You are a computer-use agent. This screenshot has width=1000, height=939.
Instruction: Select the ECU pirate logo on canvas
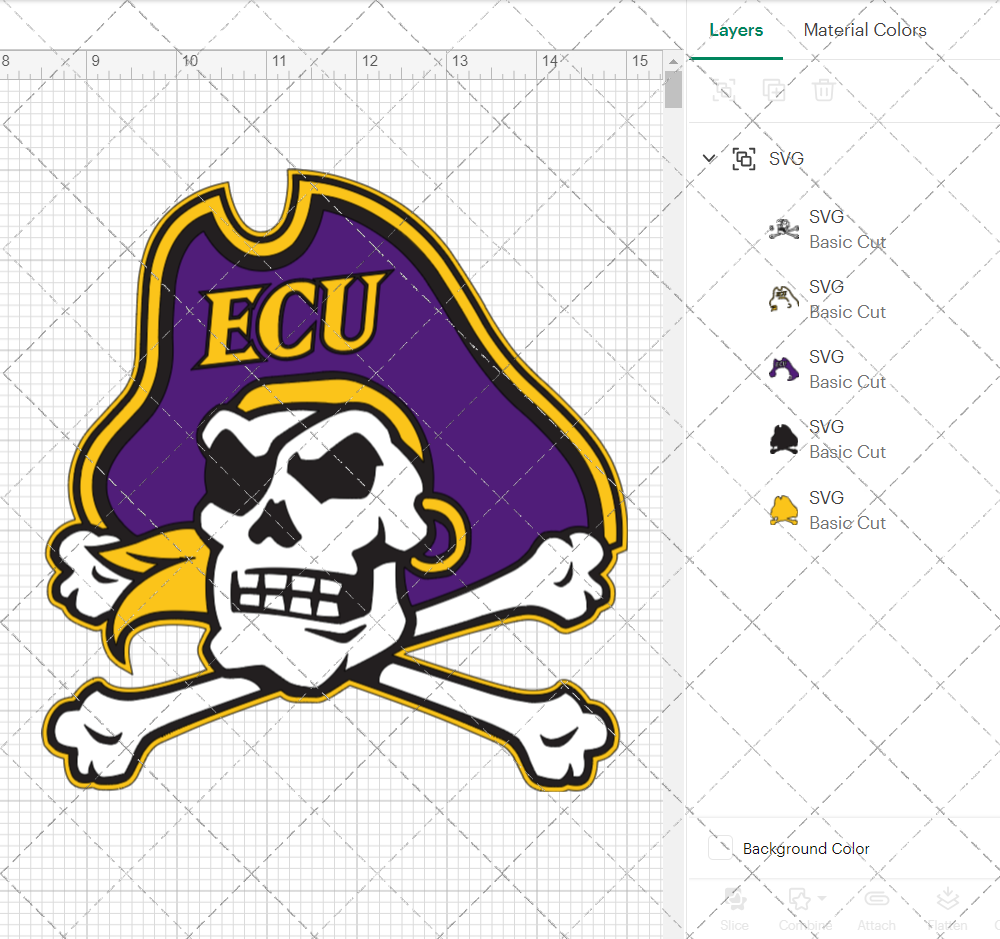click(x=335, y=481)
